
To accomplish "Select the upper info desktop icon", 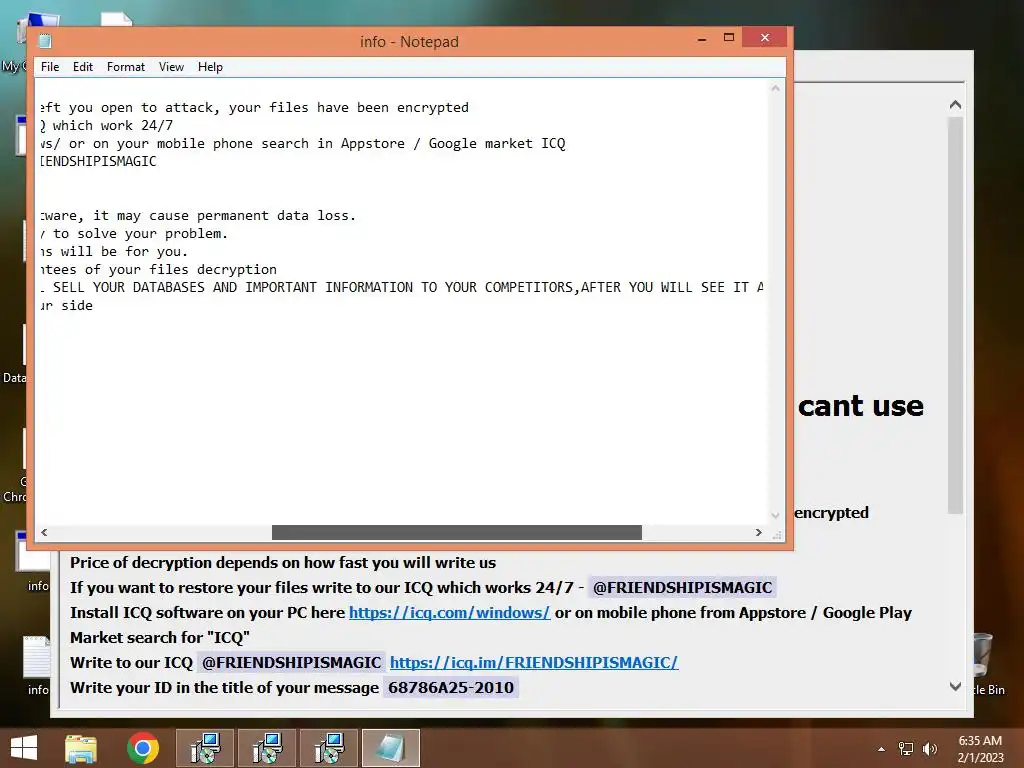I will (34, 560).
